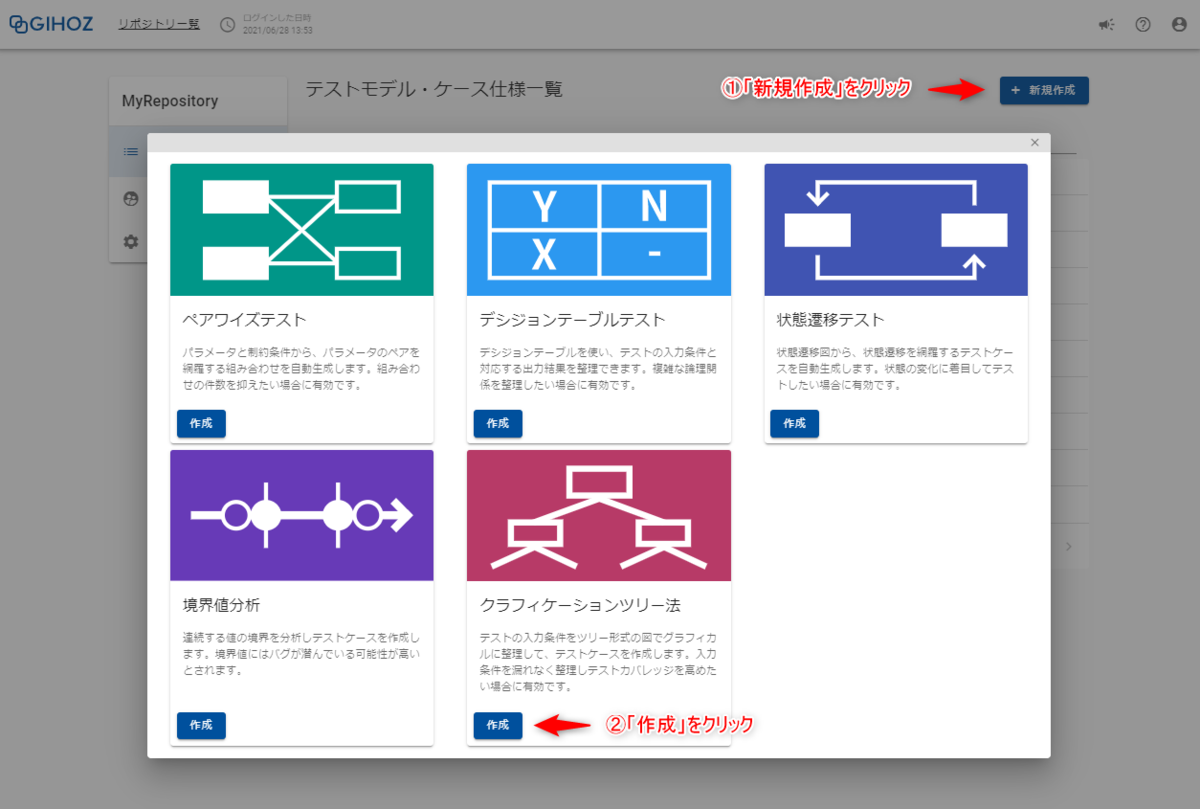Click the green pairwise test thumbnail image
This screenshot has width=1200, height=809.
(x=301, y=229)
